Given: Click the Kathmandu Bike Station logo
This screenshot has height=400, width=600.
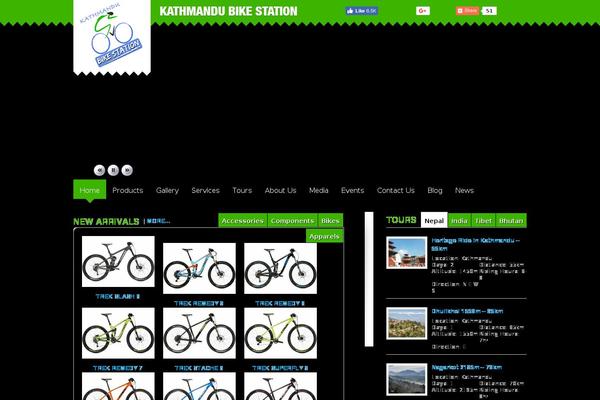Looking at the screenshot, I should 112,36.
